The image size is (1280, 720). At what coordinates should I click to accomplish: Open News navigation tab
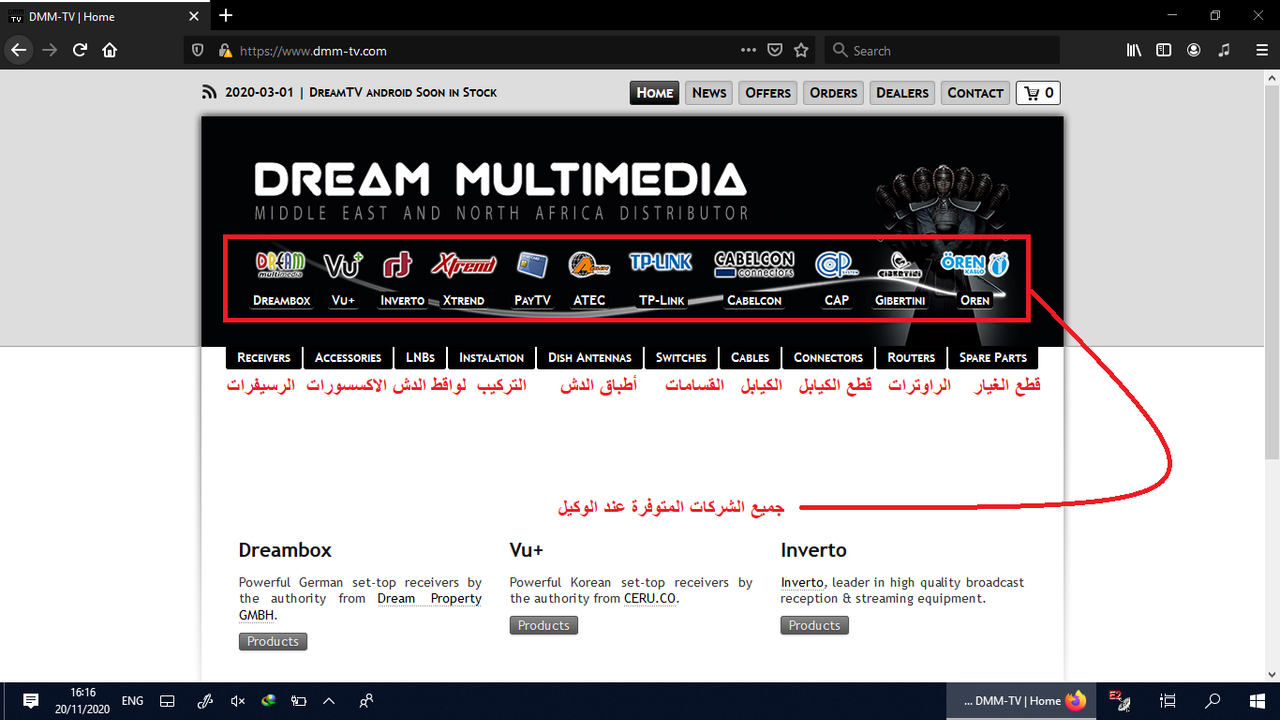[x=709, y=93]
